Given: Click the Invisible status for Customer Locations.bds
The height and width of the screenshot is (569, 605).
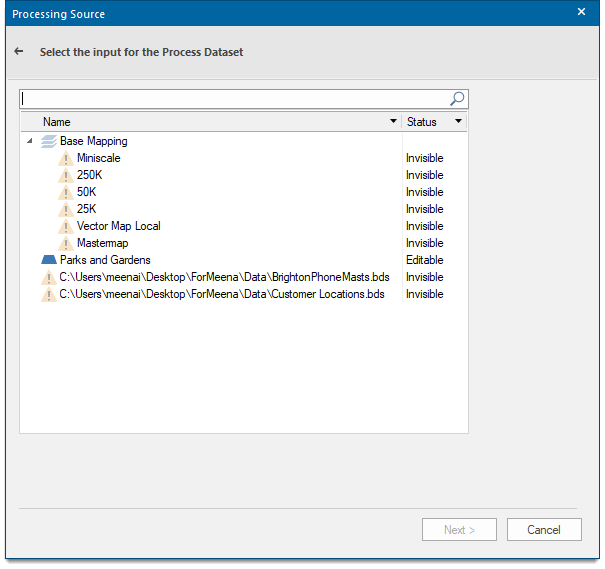Looking at the screenshot, I should tap(424, 294).
